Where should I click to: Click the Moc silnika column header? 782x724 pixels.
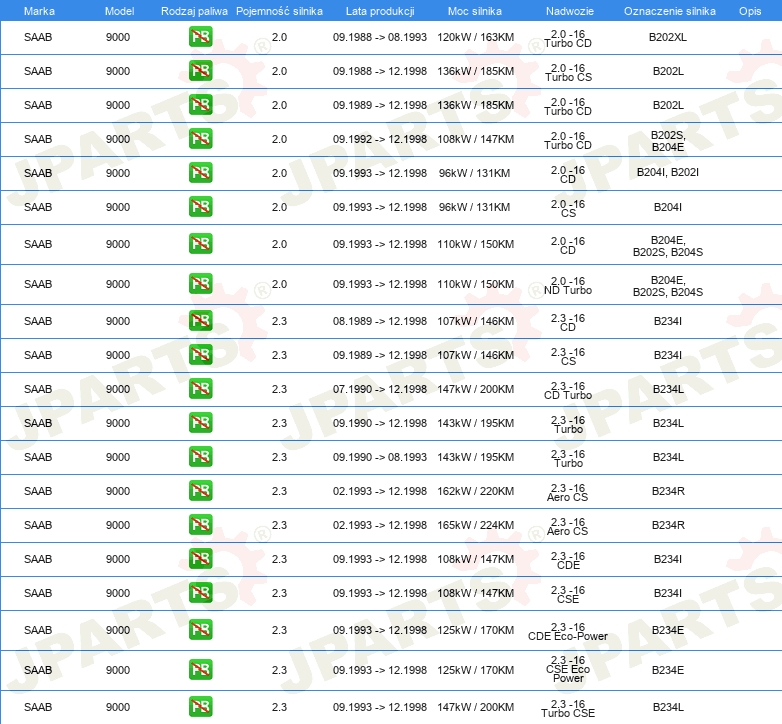click(474, 11)
